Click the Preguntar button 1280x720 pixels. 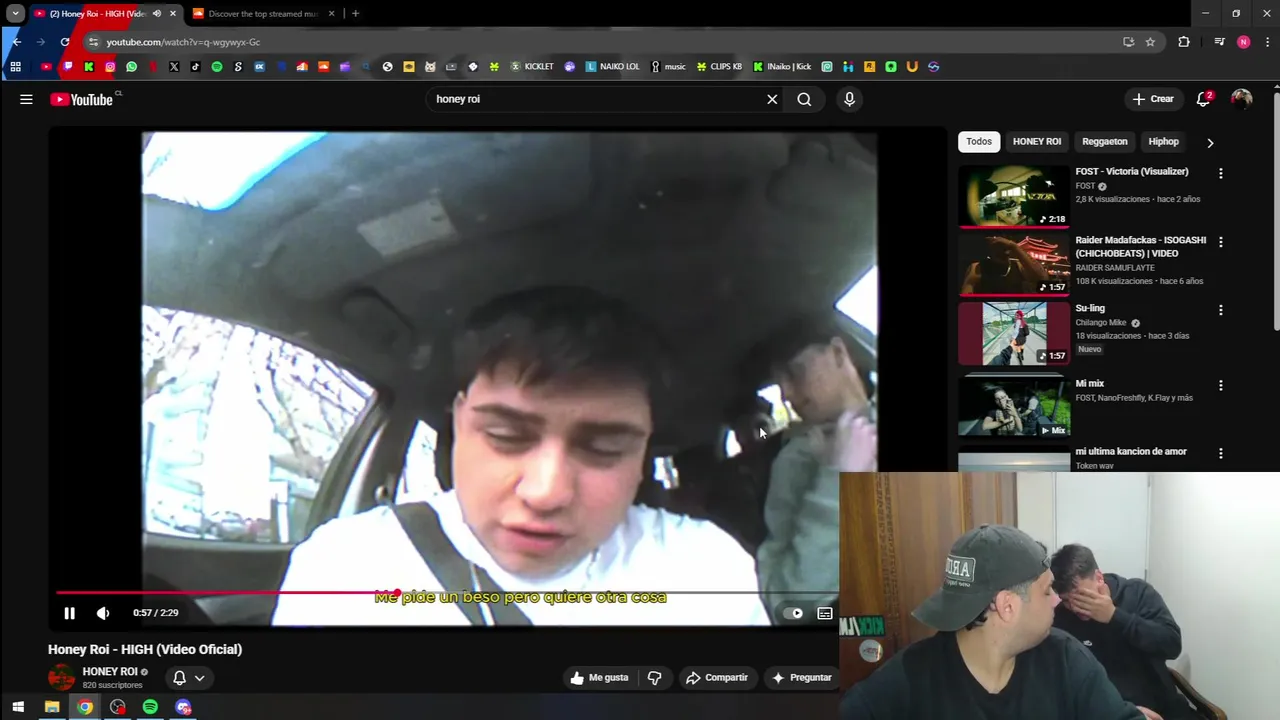801,678
